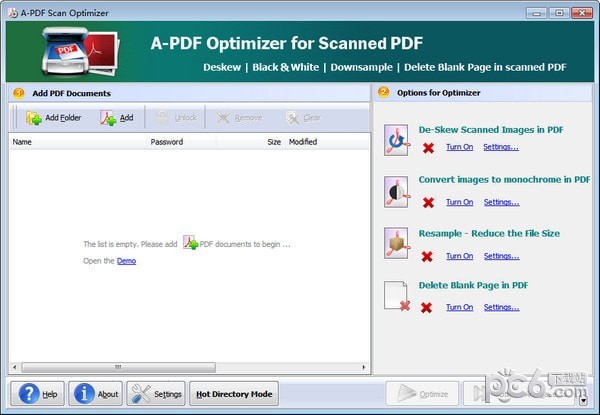The height and width of the screenshot is (415, 600).
Task: Turn On De-Skew Scanned Images
Action: tap(460, 147)
